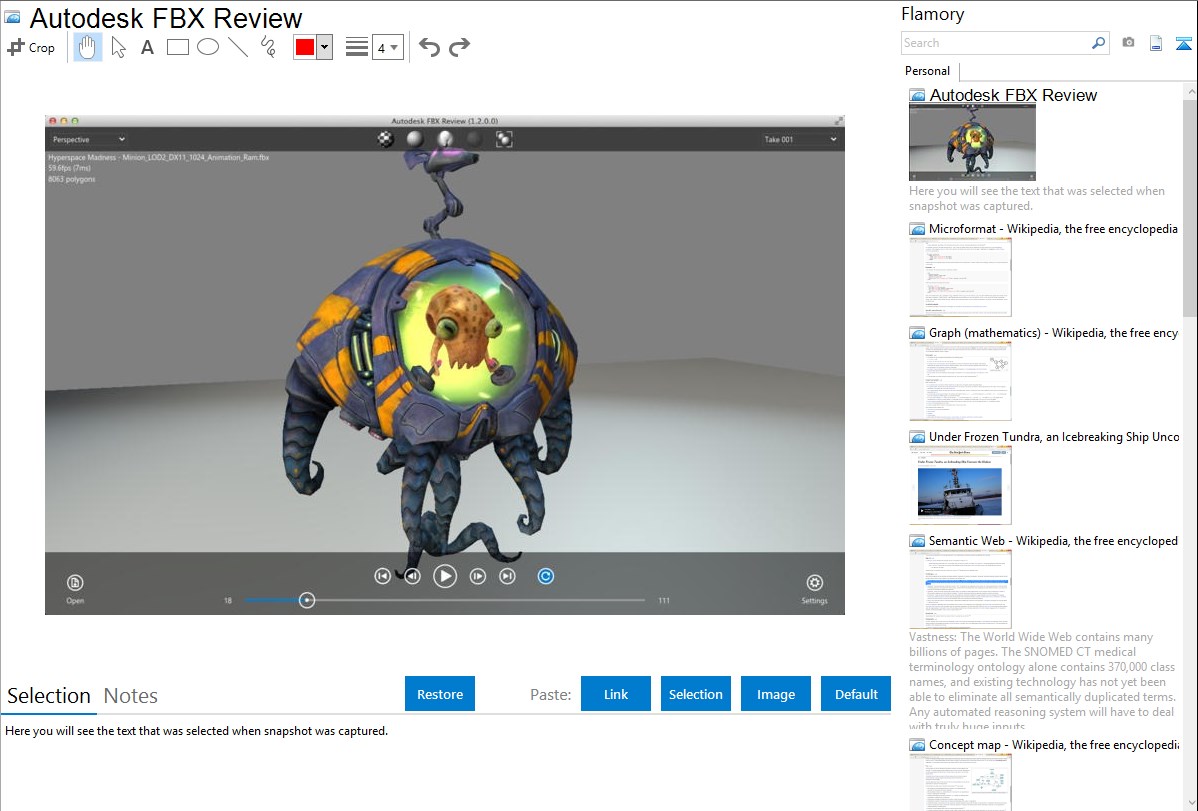1198x811 pixels.
Task: Open the Microformat Wikipedia snapshot title
Action: point(1053,229)
